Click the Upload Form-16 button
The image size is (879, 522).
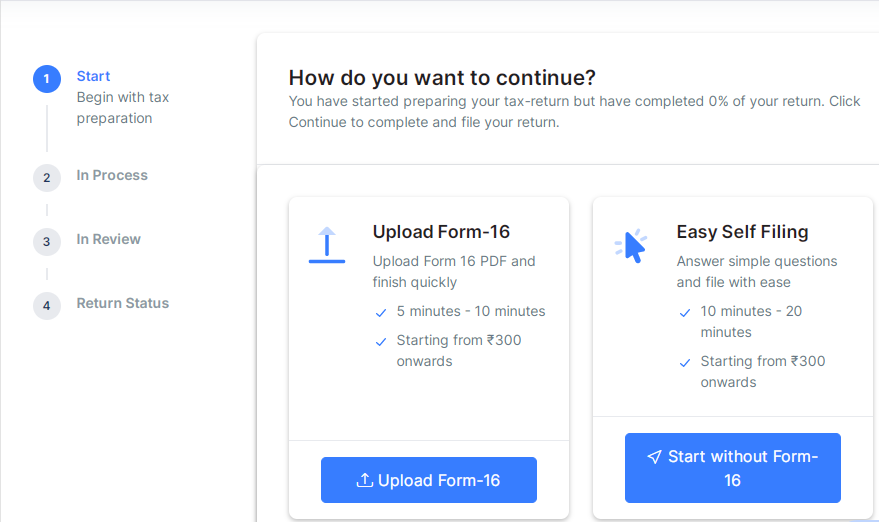point(429,480)
